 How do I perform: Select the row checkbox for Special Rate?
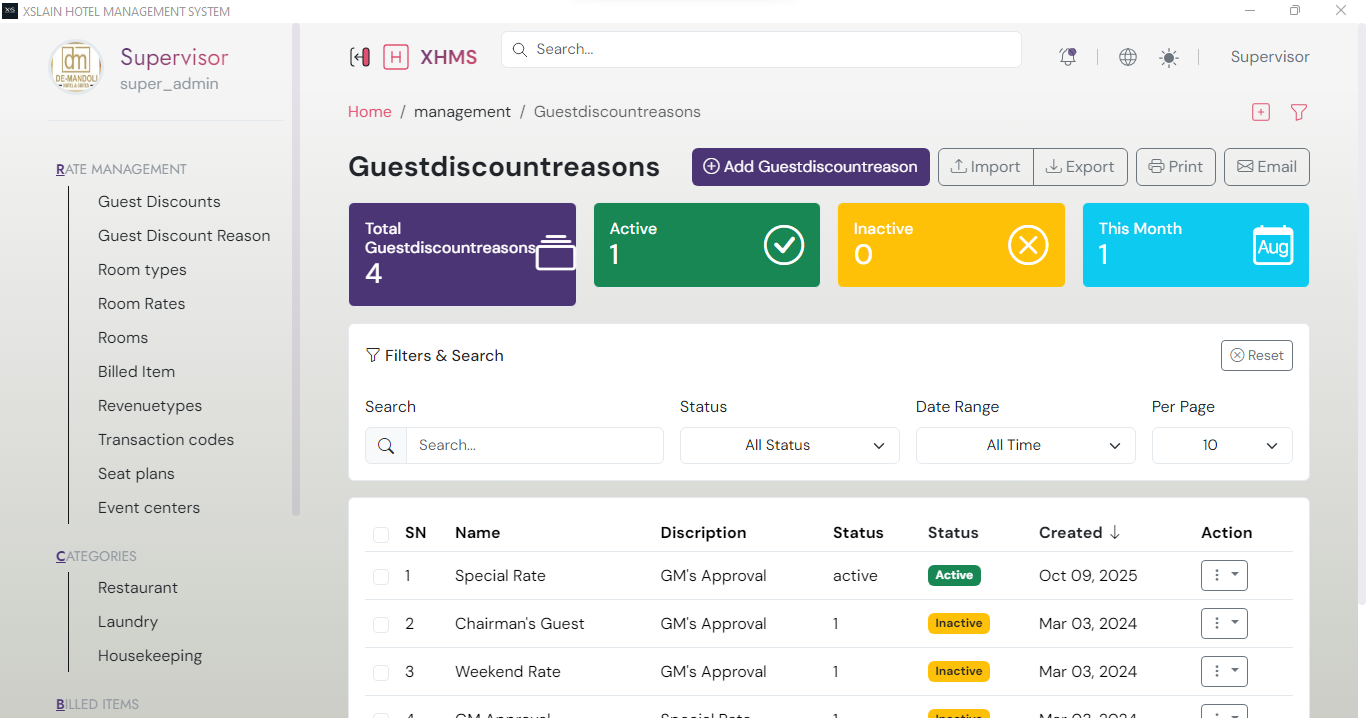[x=381, y=577]
